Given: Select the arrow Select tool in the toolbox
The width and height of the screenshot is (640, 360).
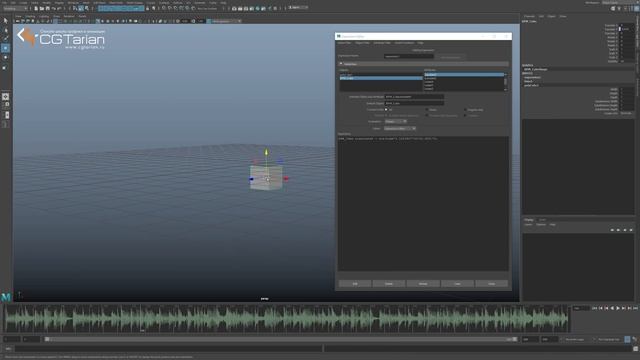Looking at the screenshot, I should (x=5, y=21).
